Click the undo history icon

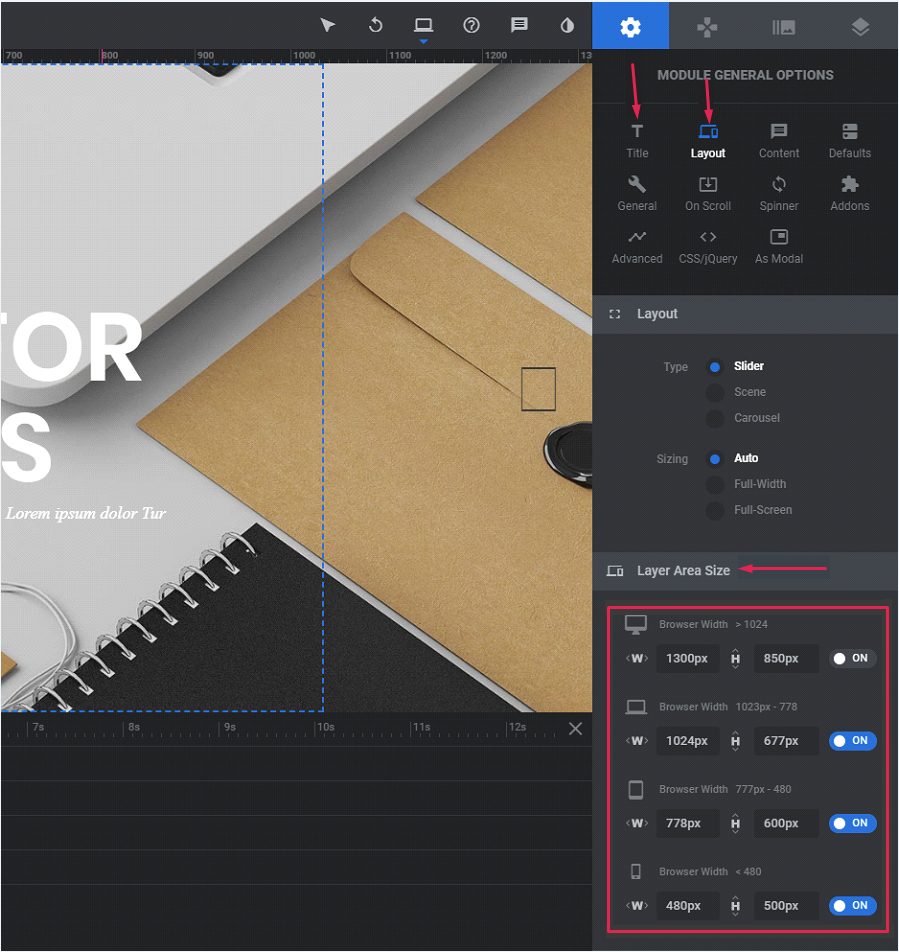tap(376, 25)
